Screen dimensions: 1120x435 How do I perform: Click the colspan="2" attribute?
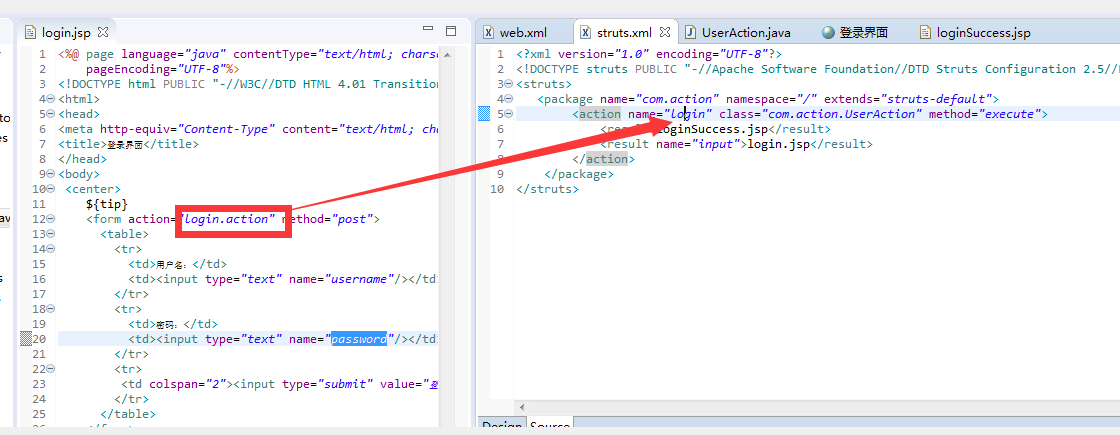tap(188, 384)
